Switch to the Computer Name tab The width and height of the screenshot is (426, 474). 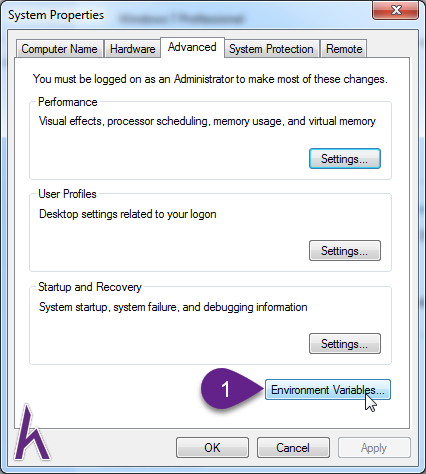(60, 49)
